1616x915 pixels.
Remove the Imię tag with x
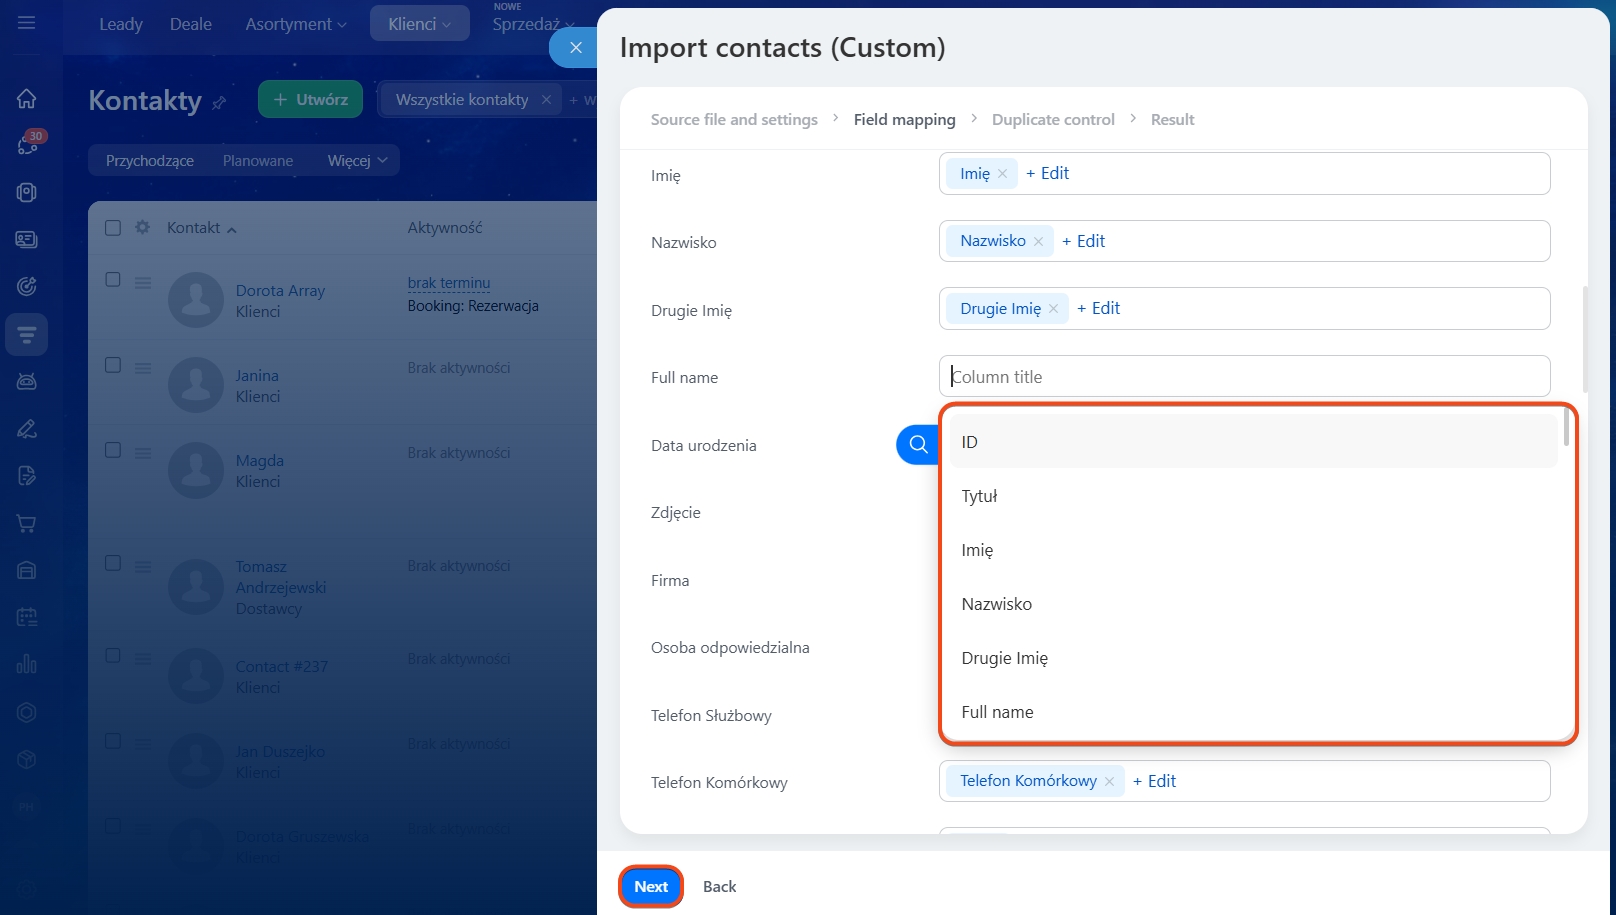click(1002, 174)
